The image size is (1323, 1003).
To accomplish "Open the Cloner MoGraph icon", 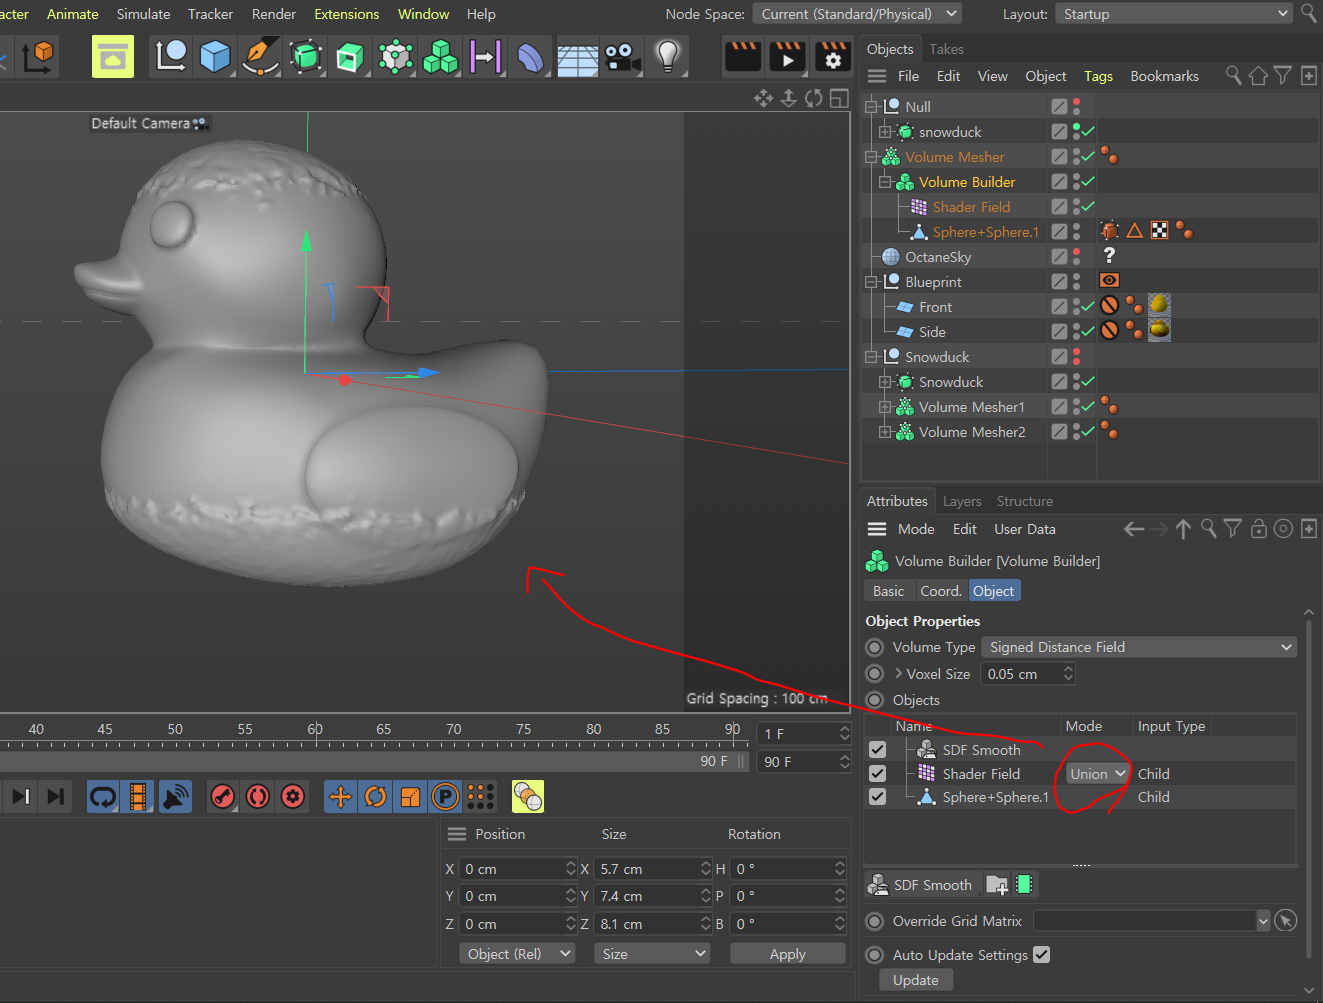I will [395, 57].
